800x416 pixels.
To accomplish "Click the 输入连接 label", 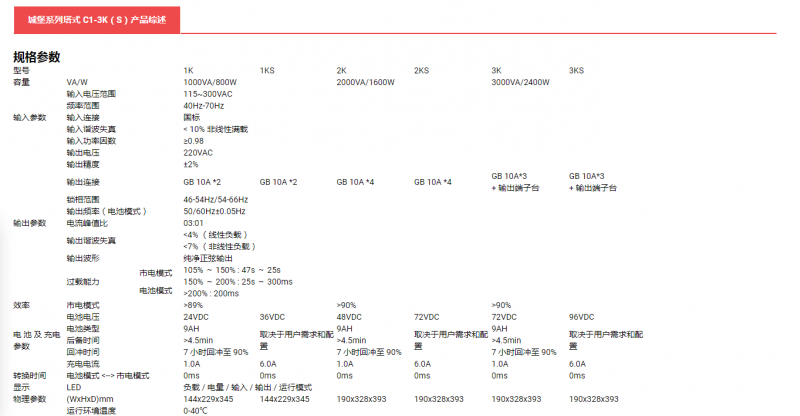I will point(83,117).
